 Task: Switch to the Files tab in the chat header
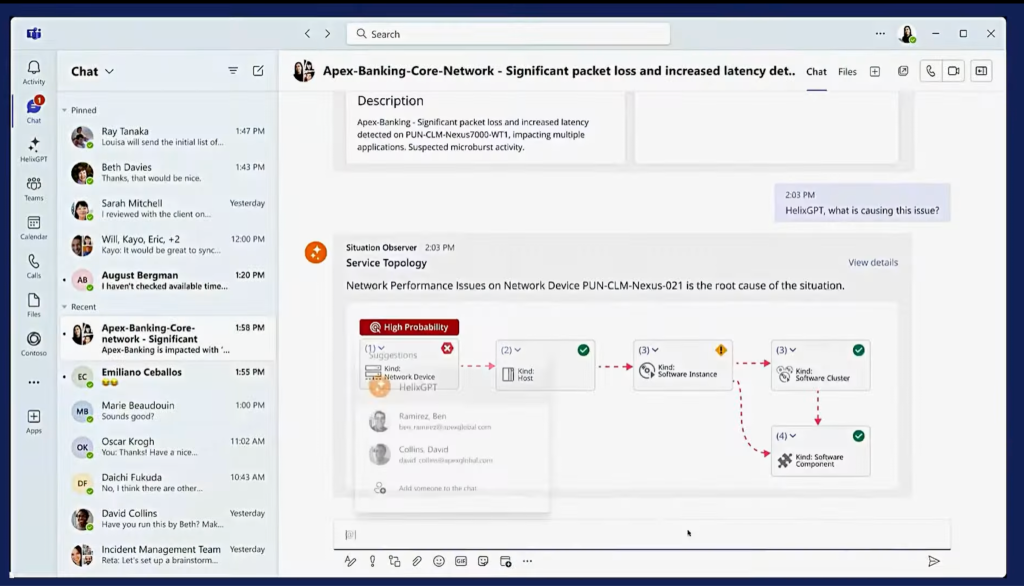pyautogui.click(x=847, y=72)
